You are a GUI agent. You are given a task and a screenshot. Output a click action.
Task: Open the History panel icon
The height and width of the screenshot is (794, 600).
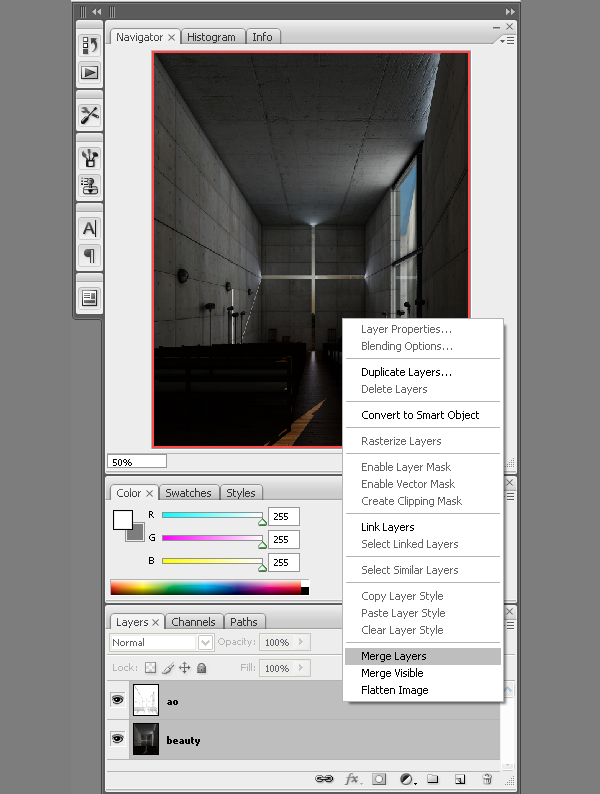[x=89, y=45]
